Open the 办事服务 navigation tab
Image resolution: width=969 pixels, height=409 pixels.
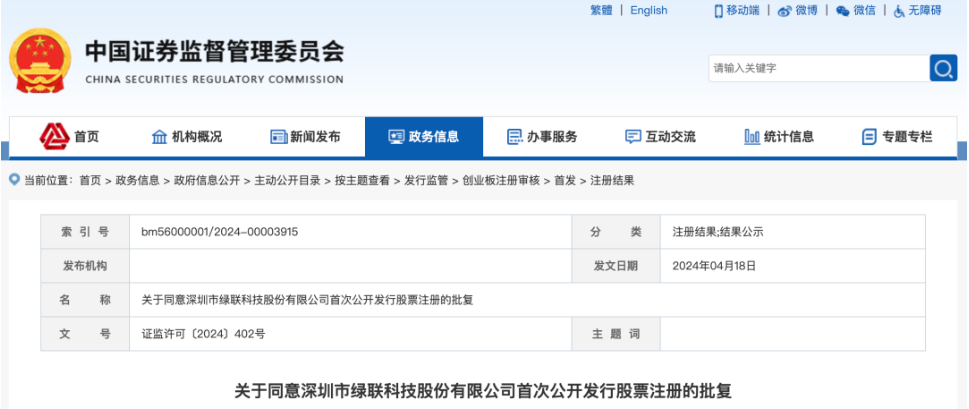tap(542, 137)
